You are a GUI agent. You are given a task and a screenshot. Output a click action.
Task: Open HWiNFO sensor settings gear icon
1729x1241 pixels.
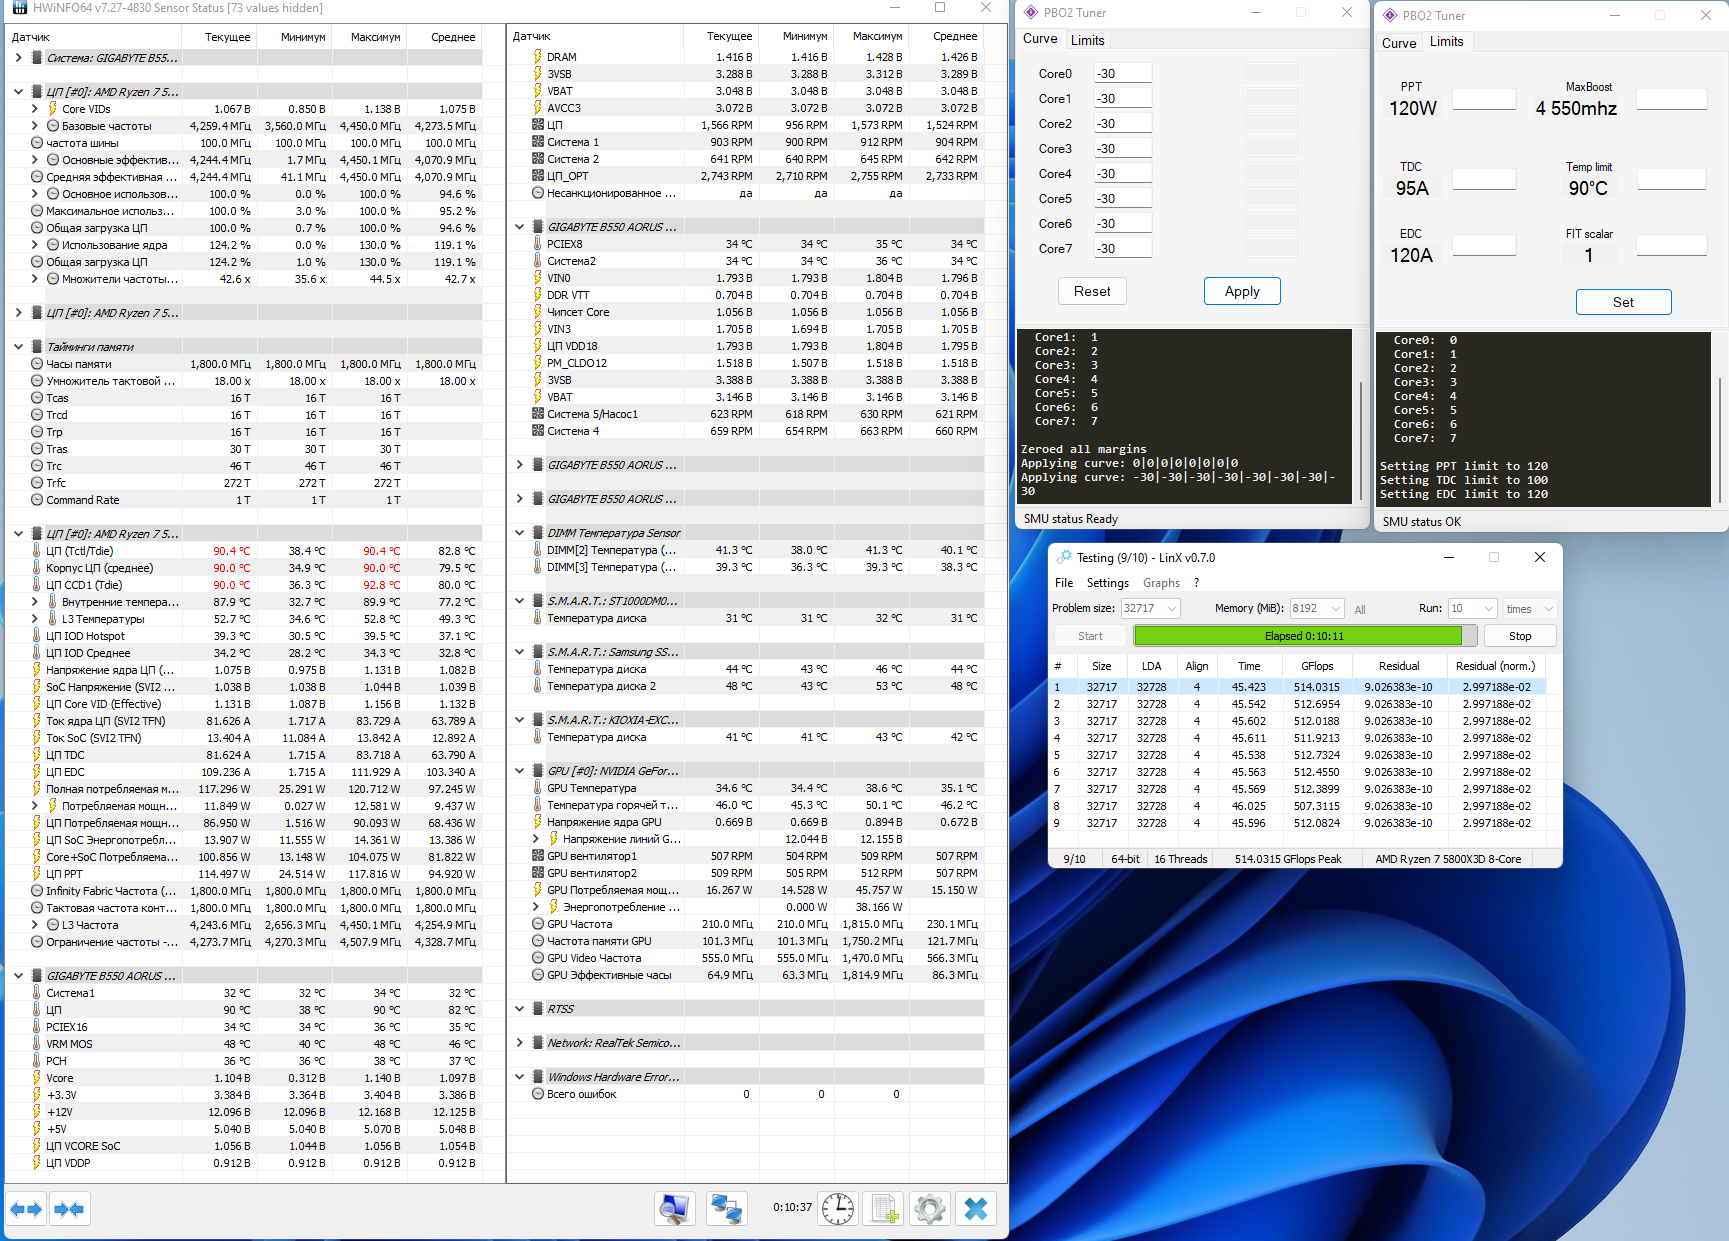(x=929, y=1209)
